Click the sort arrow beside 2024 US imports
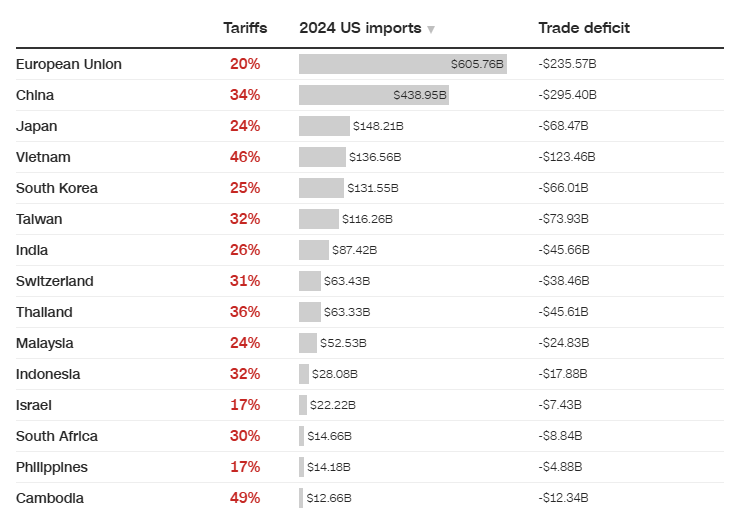731x523 pixels. pos(431,30)
